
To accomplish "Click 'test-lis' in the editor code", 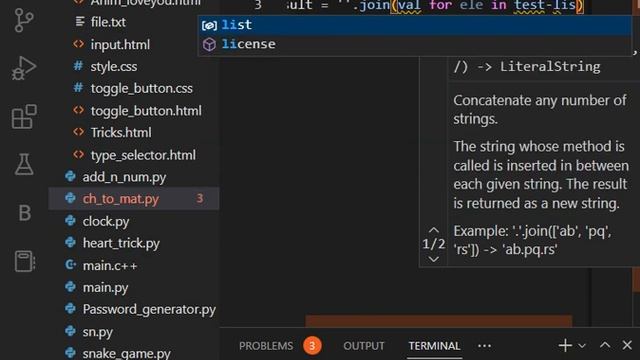I will click(544, 6).
